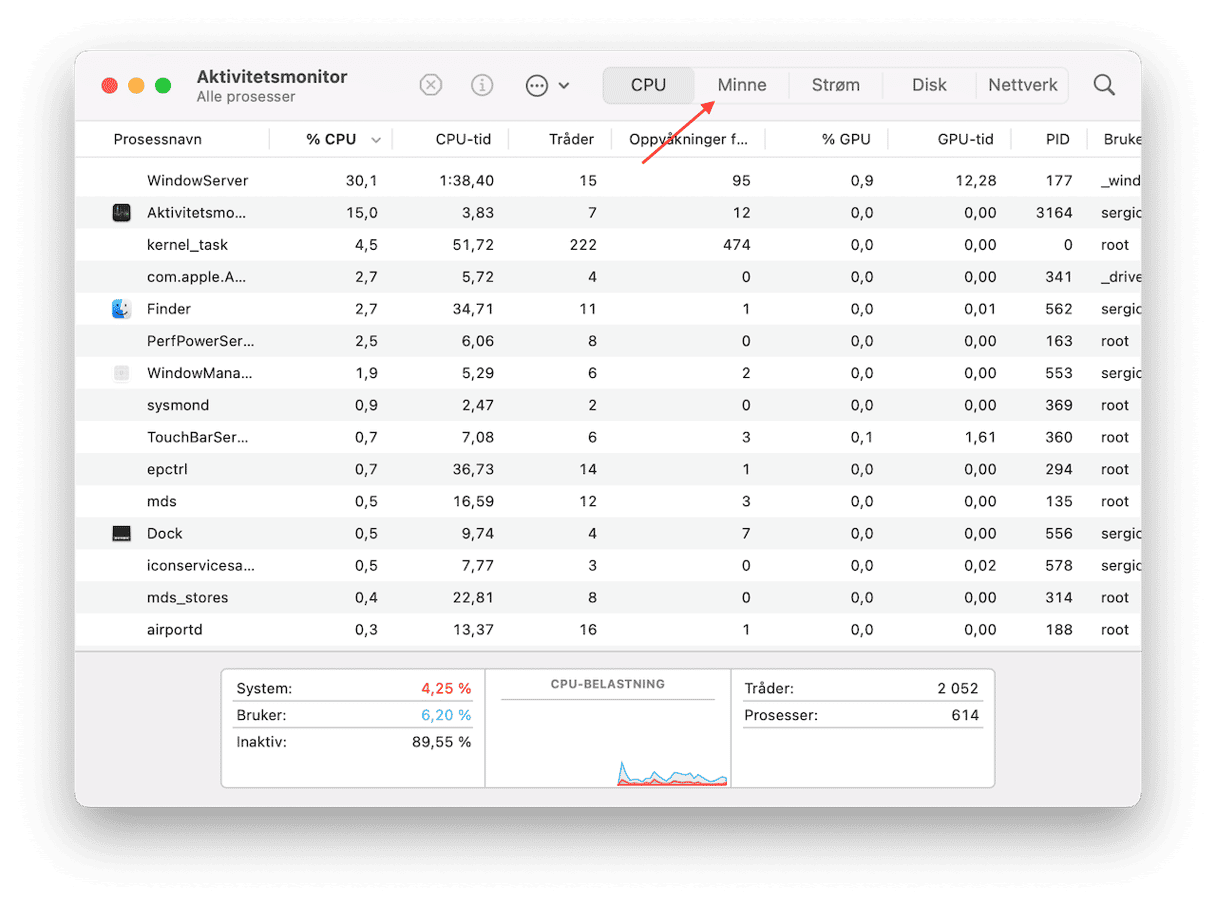This screenshot has height=906, width=1216.
Task: Click PID 3164 for Aktivitetsmonitor
Action: tap(1055, 213)
